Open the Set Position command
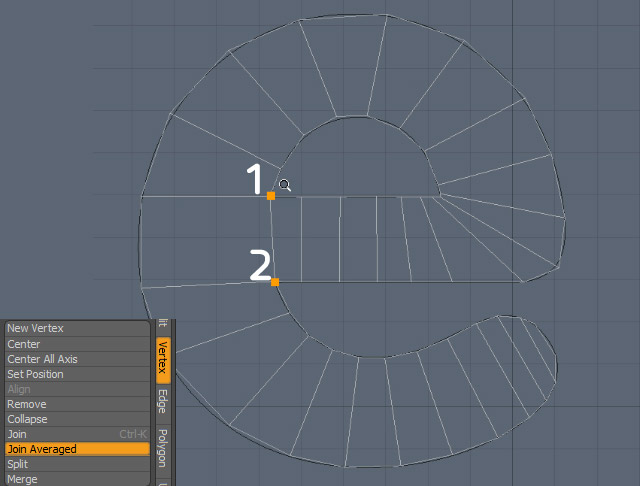 pos(78,374)
